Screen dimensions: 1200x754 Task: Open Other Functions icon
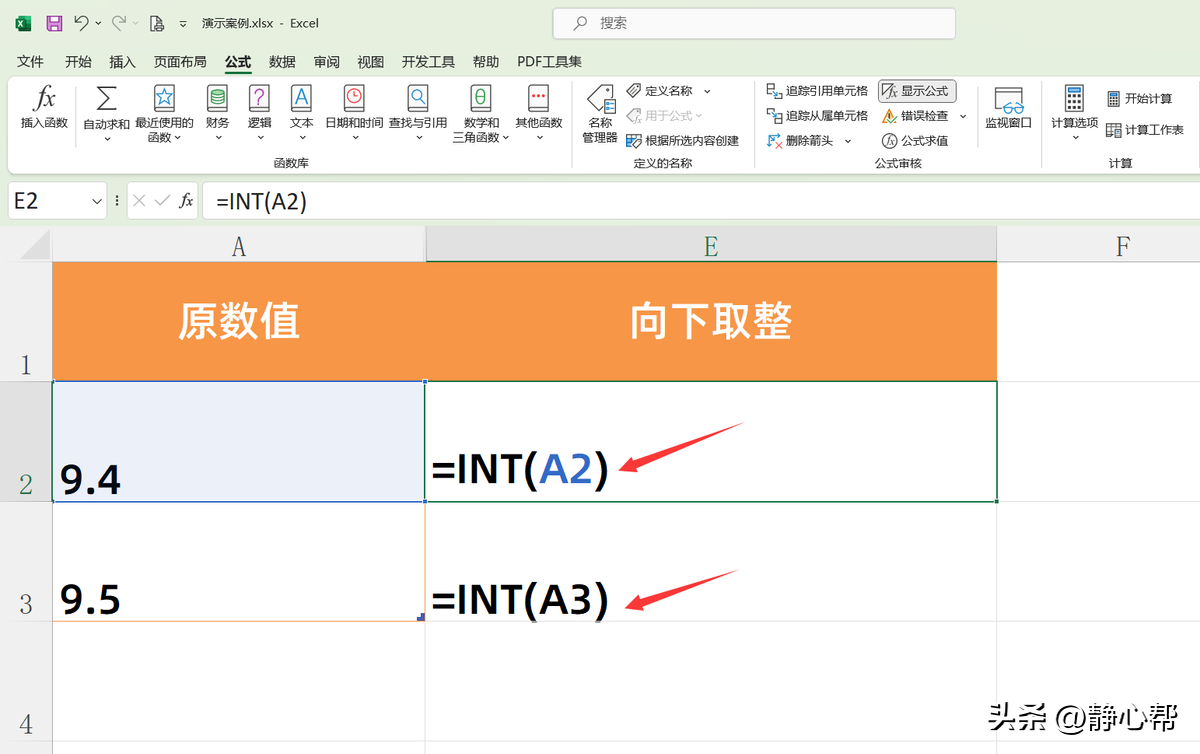pos(539,98)
